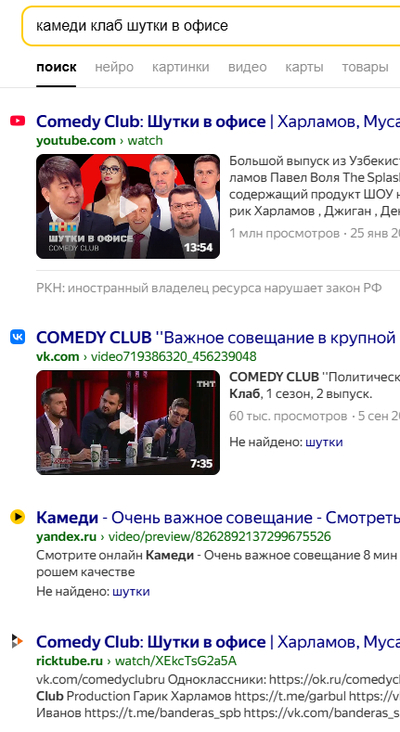Switch to the нейро tab

[x=114, y=67]
